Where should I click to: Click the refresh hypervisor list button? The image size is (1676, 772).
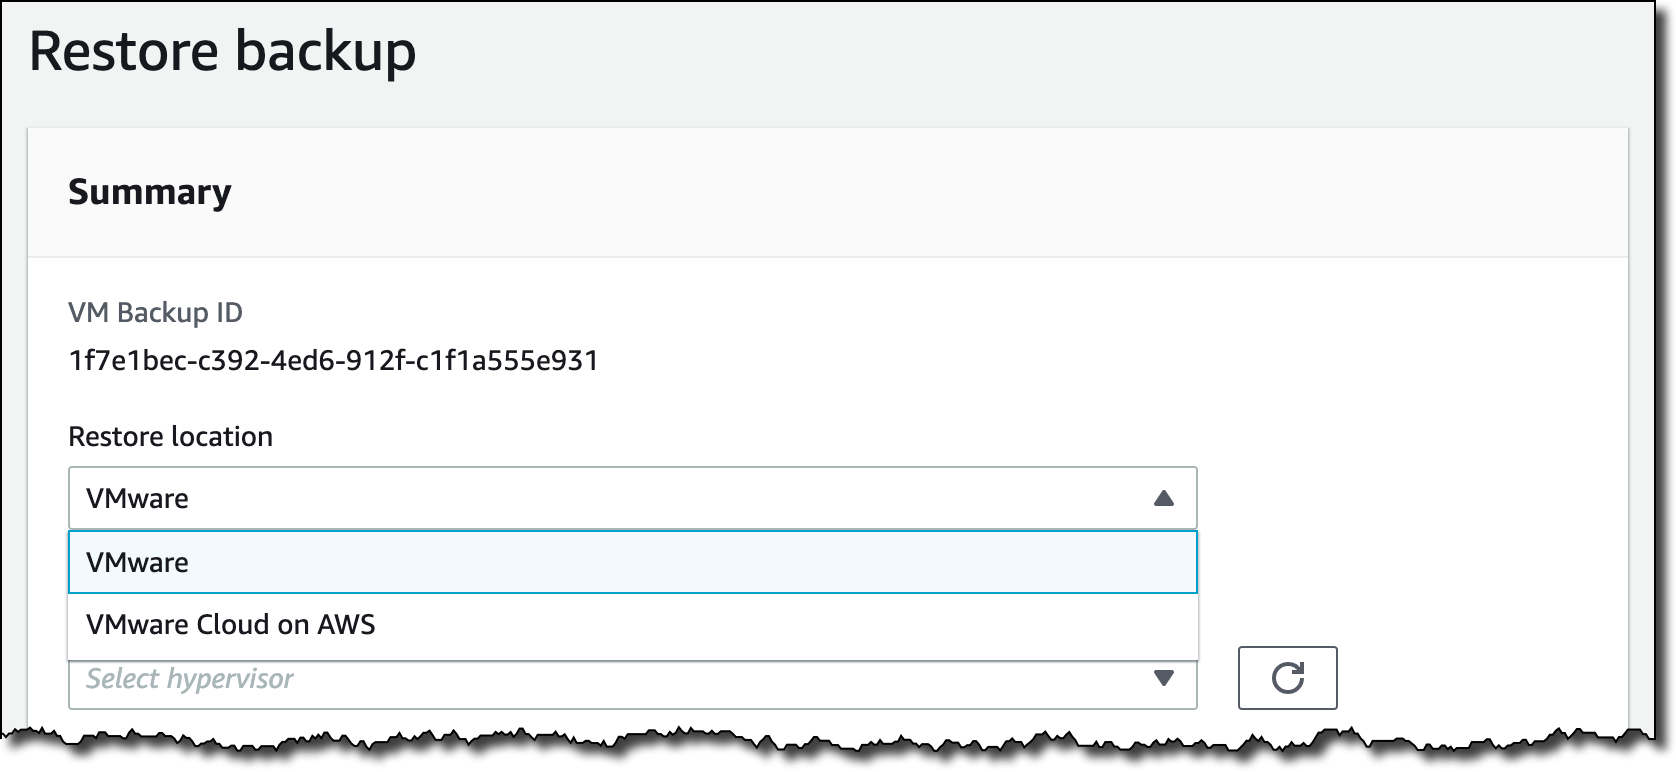click(1287, 678)
